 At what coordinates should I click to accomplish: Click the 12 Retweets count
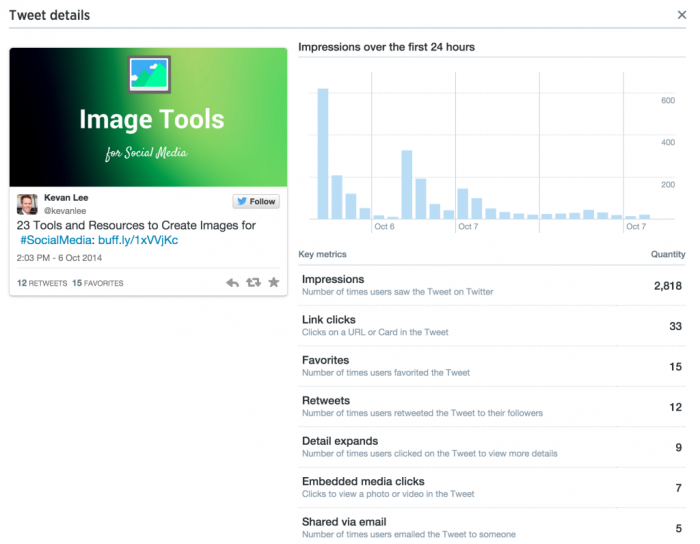pos(42,283)
